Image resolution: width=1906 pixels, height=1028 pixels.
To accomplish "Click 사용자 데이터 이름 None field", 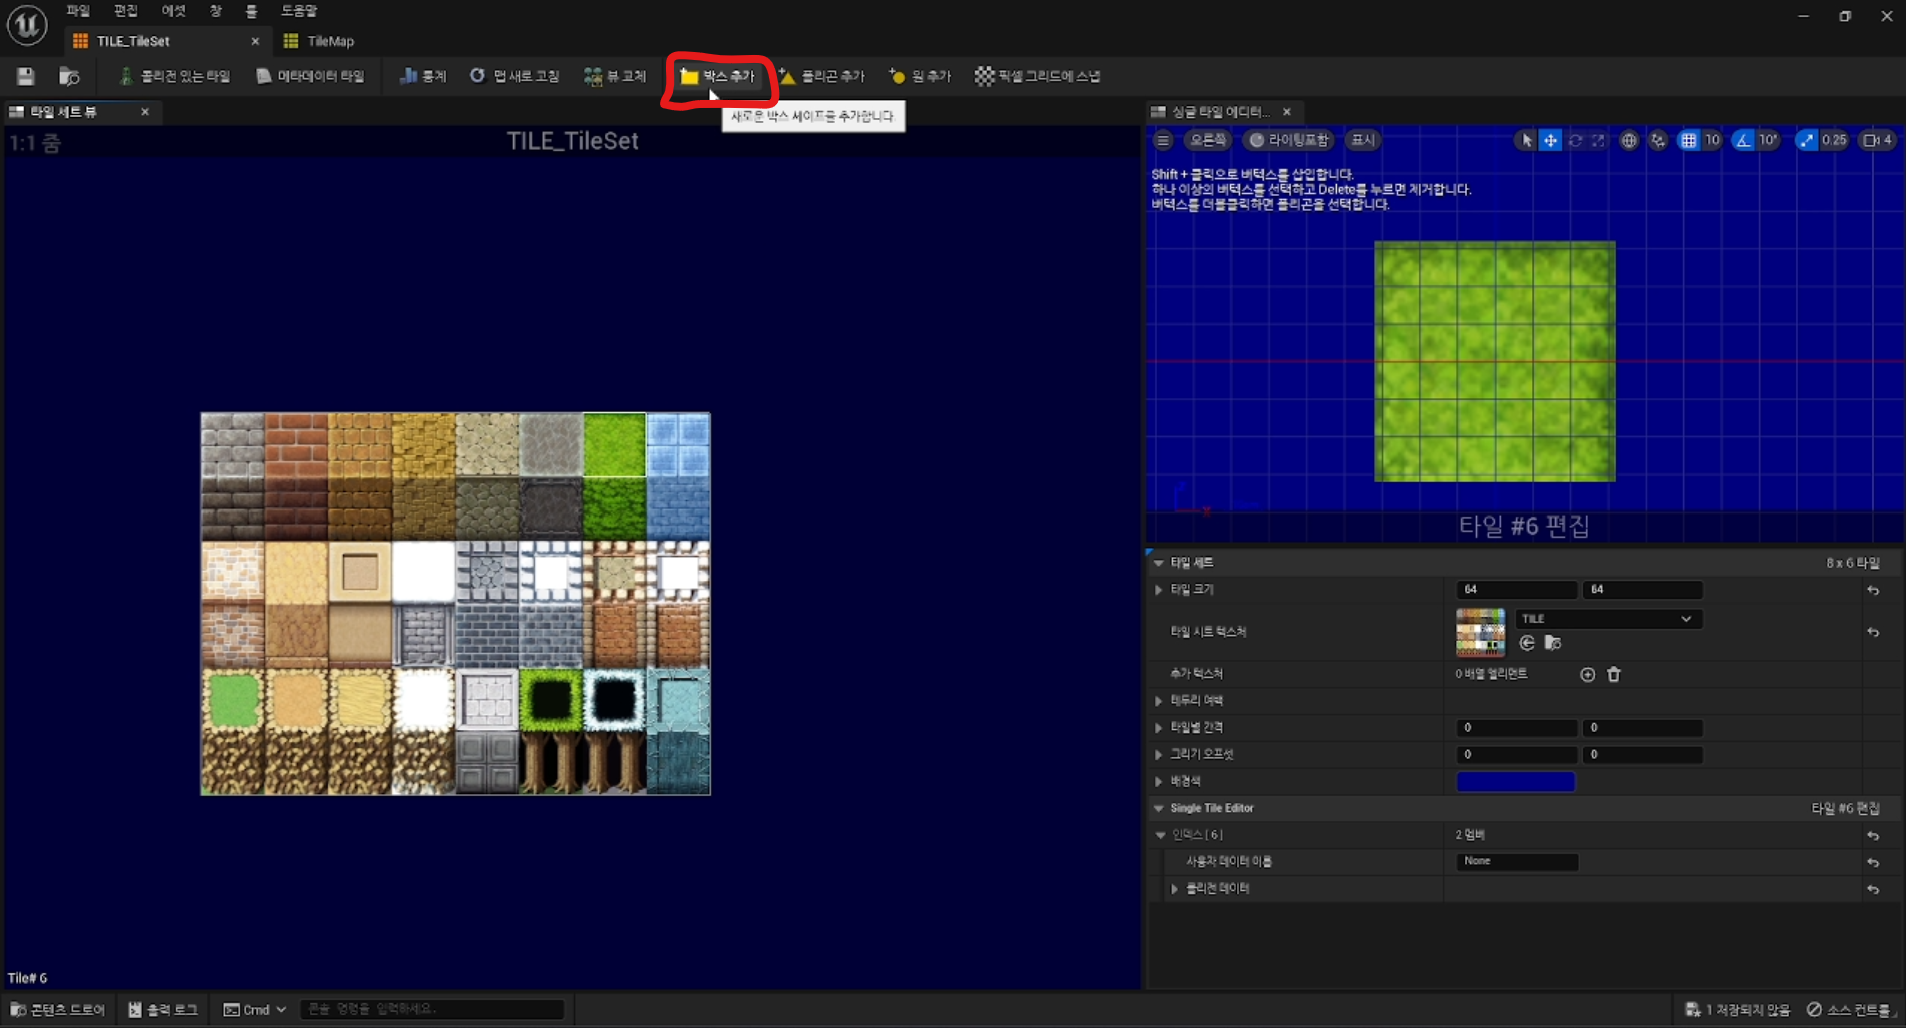I will (x=1517, y=861).
